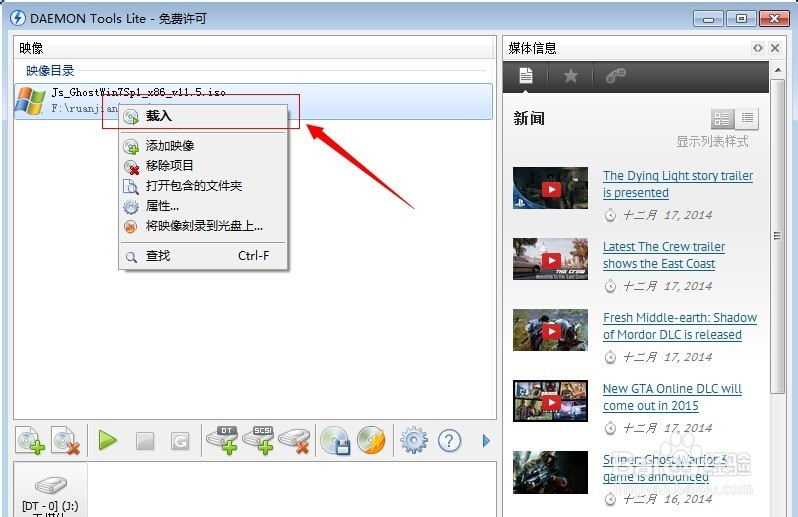Open the star favorites tab

click(571, 76)
